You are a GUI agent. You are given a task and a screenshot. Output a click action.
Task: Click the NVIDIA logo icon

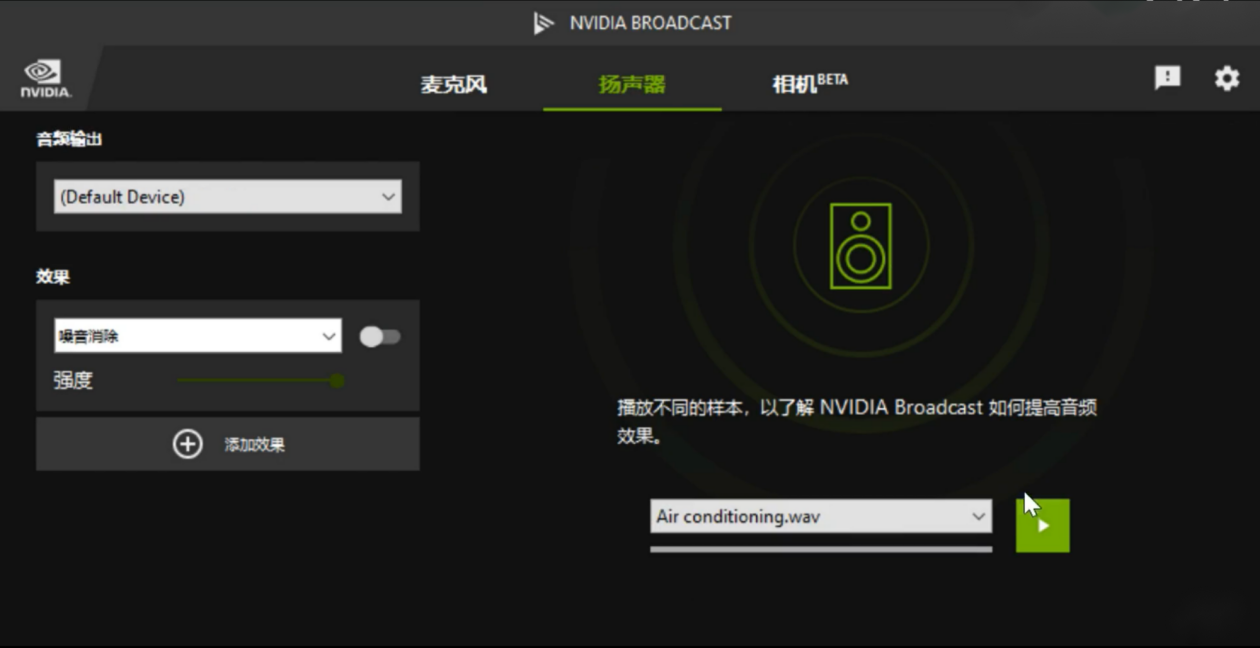click(45, 79)
